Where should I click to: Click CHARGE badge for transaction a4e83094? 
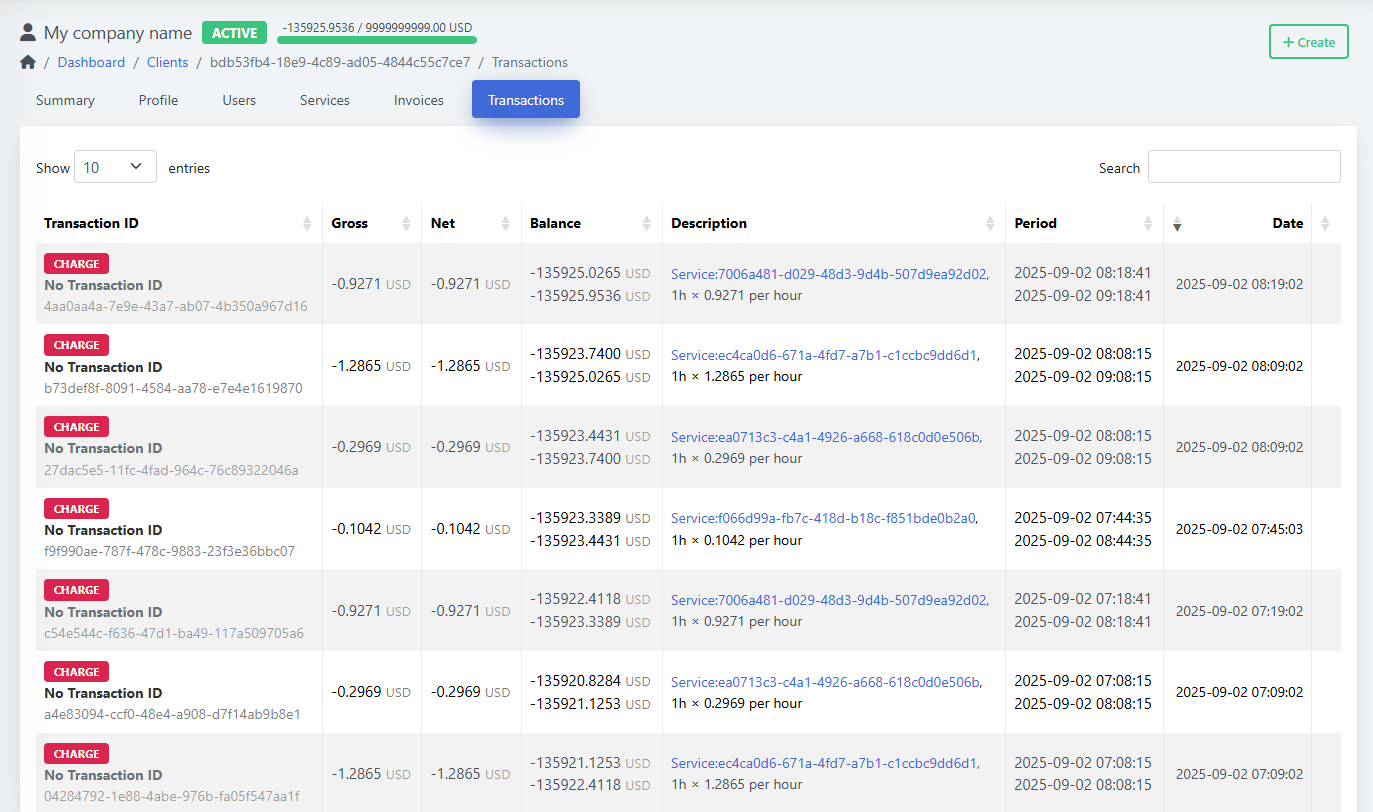pos(76,672)
